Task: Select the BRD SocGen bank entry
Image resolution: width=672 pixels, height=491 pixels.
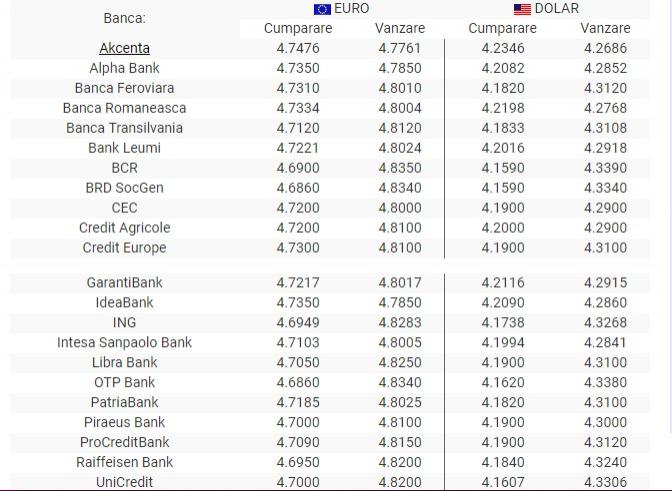Action: [x=124, y=188]
